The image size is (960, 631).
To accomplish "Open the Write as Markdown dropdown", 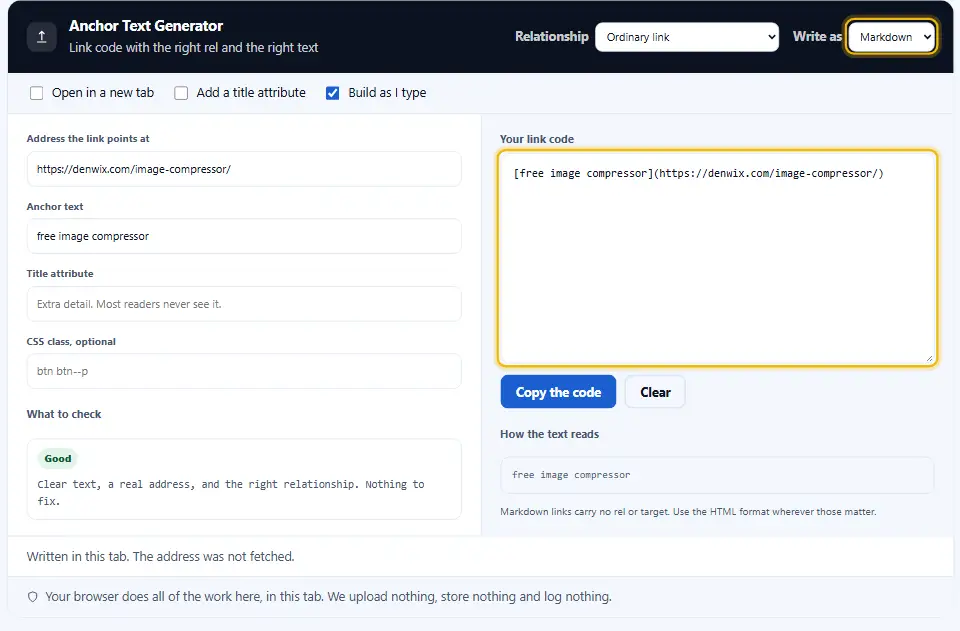I will pyautogui.click(x=892, y=37).
